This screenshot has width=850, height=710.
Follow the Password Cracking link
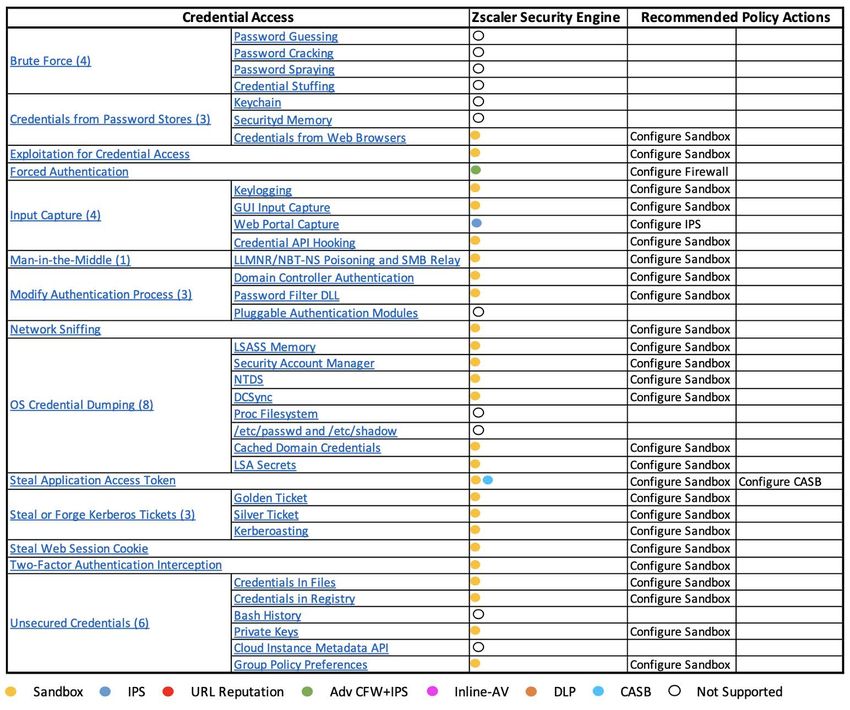tap(284, 53)
